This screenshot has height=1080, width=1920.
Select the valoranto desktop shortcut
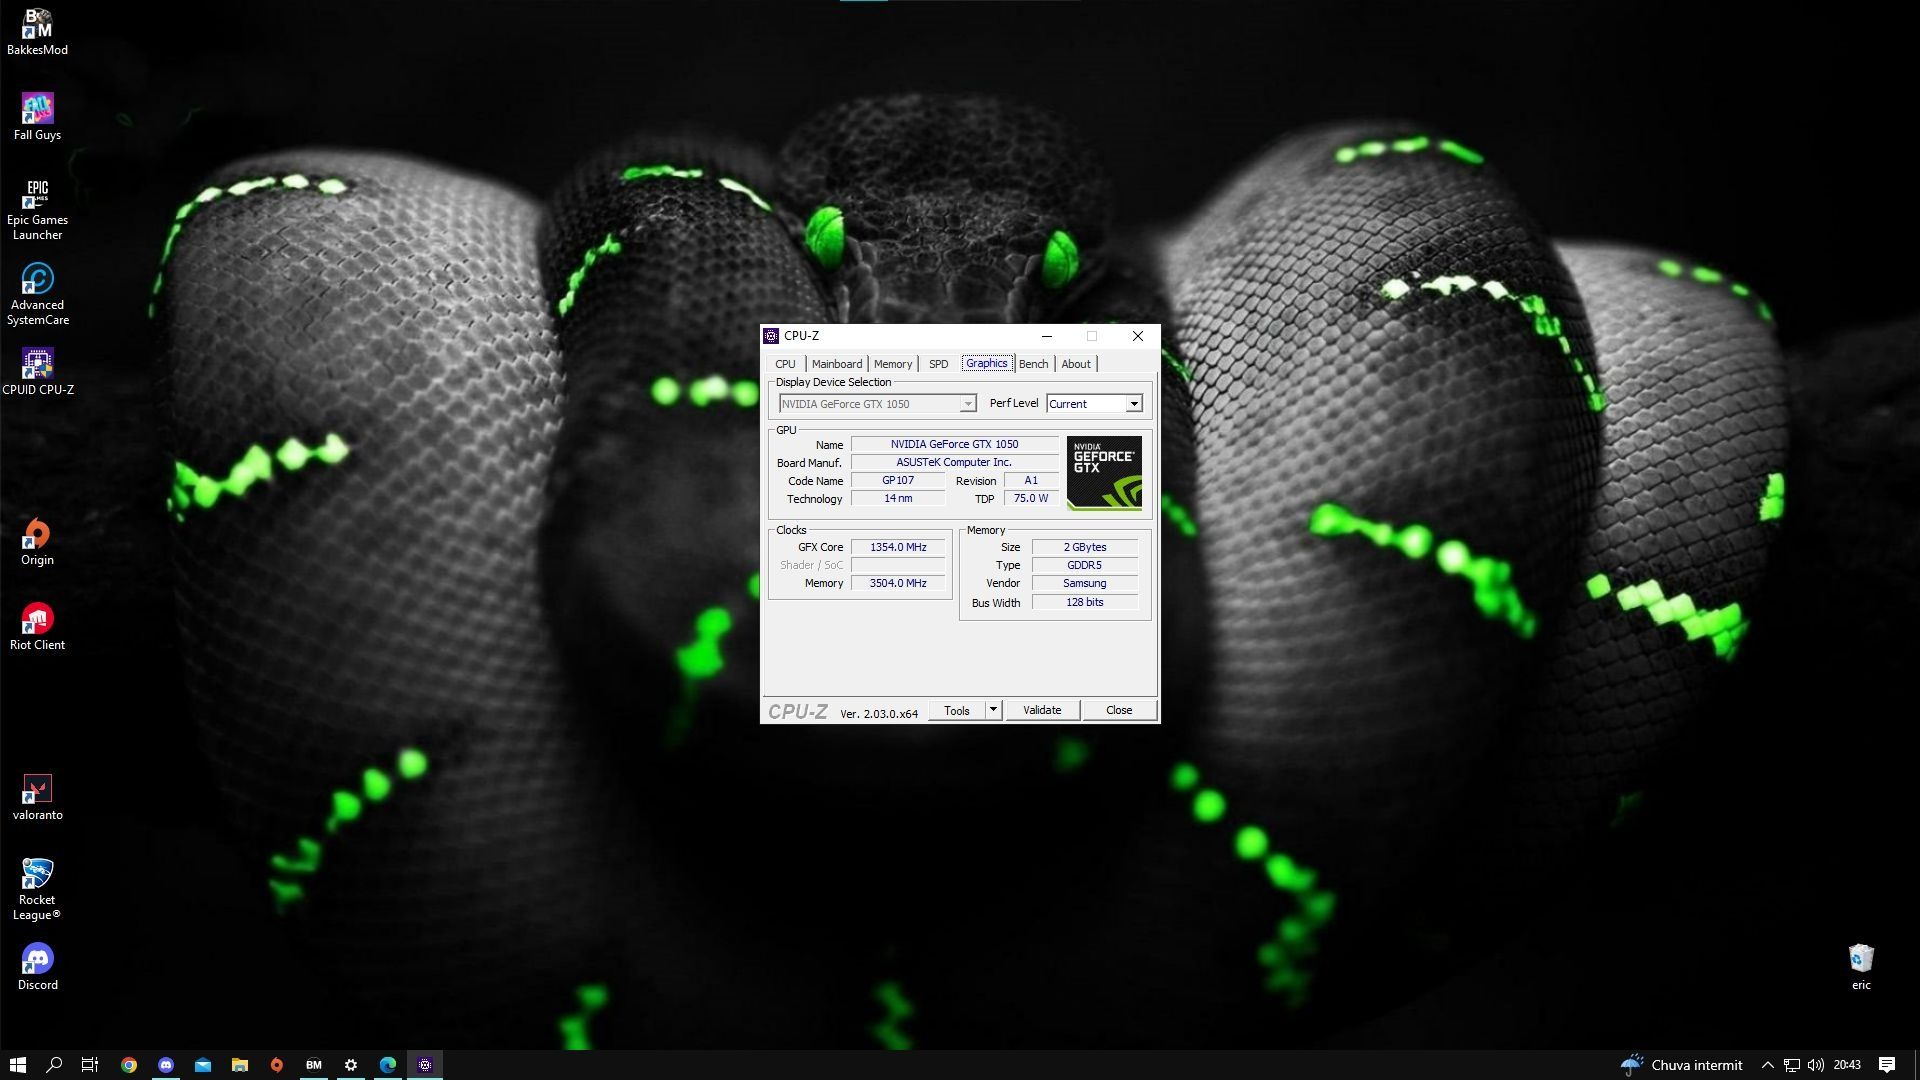pyautogui.click(x=37, y=797)
